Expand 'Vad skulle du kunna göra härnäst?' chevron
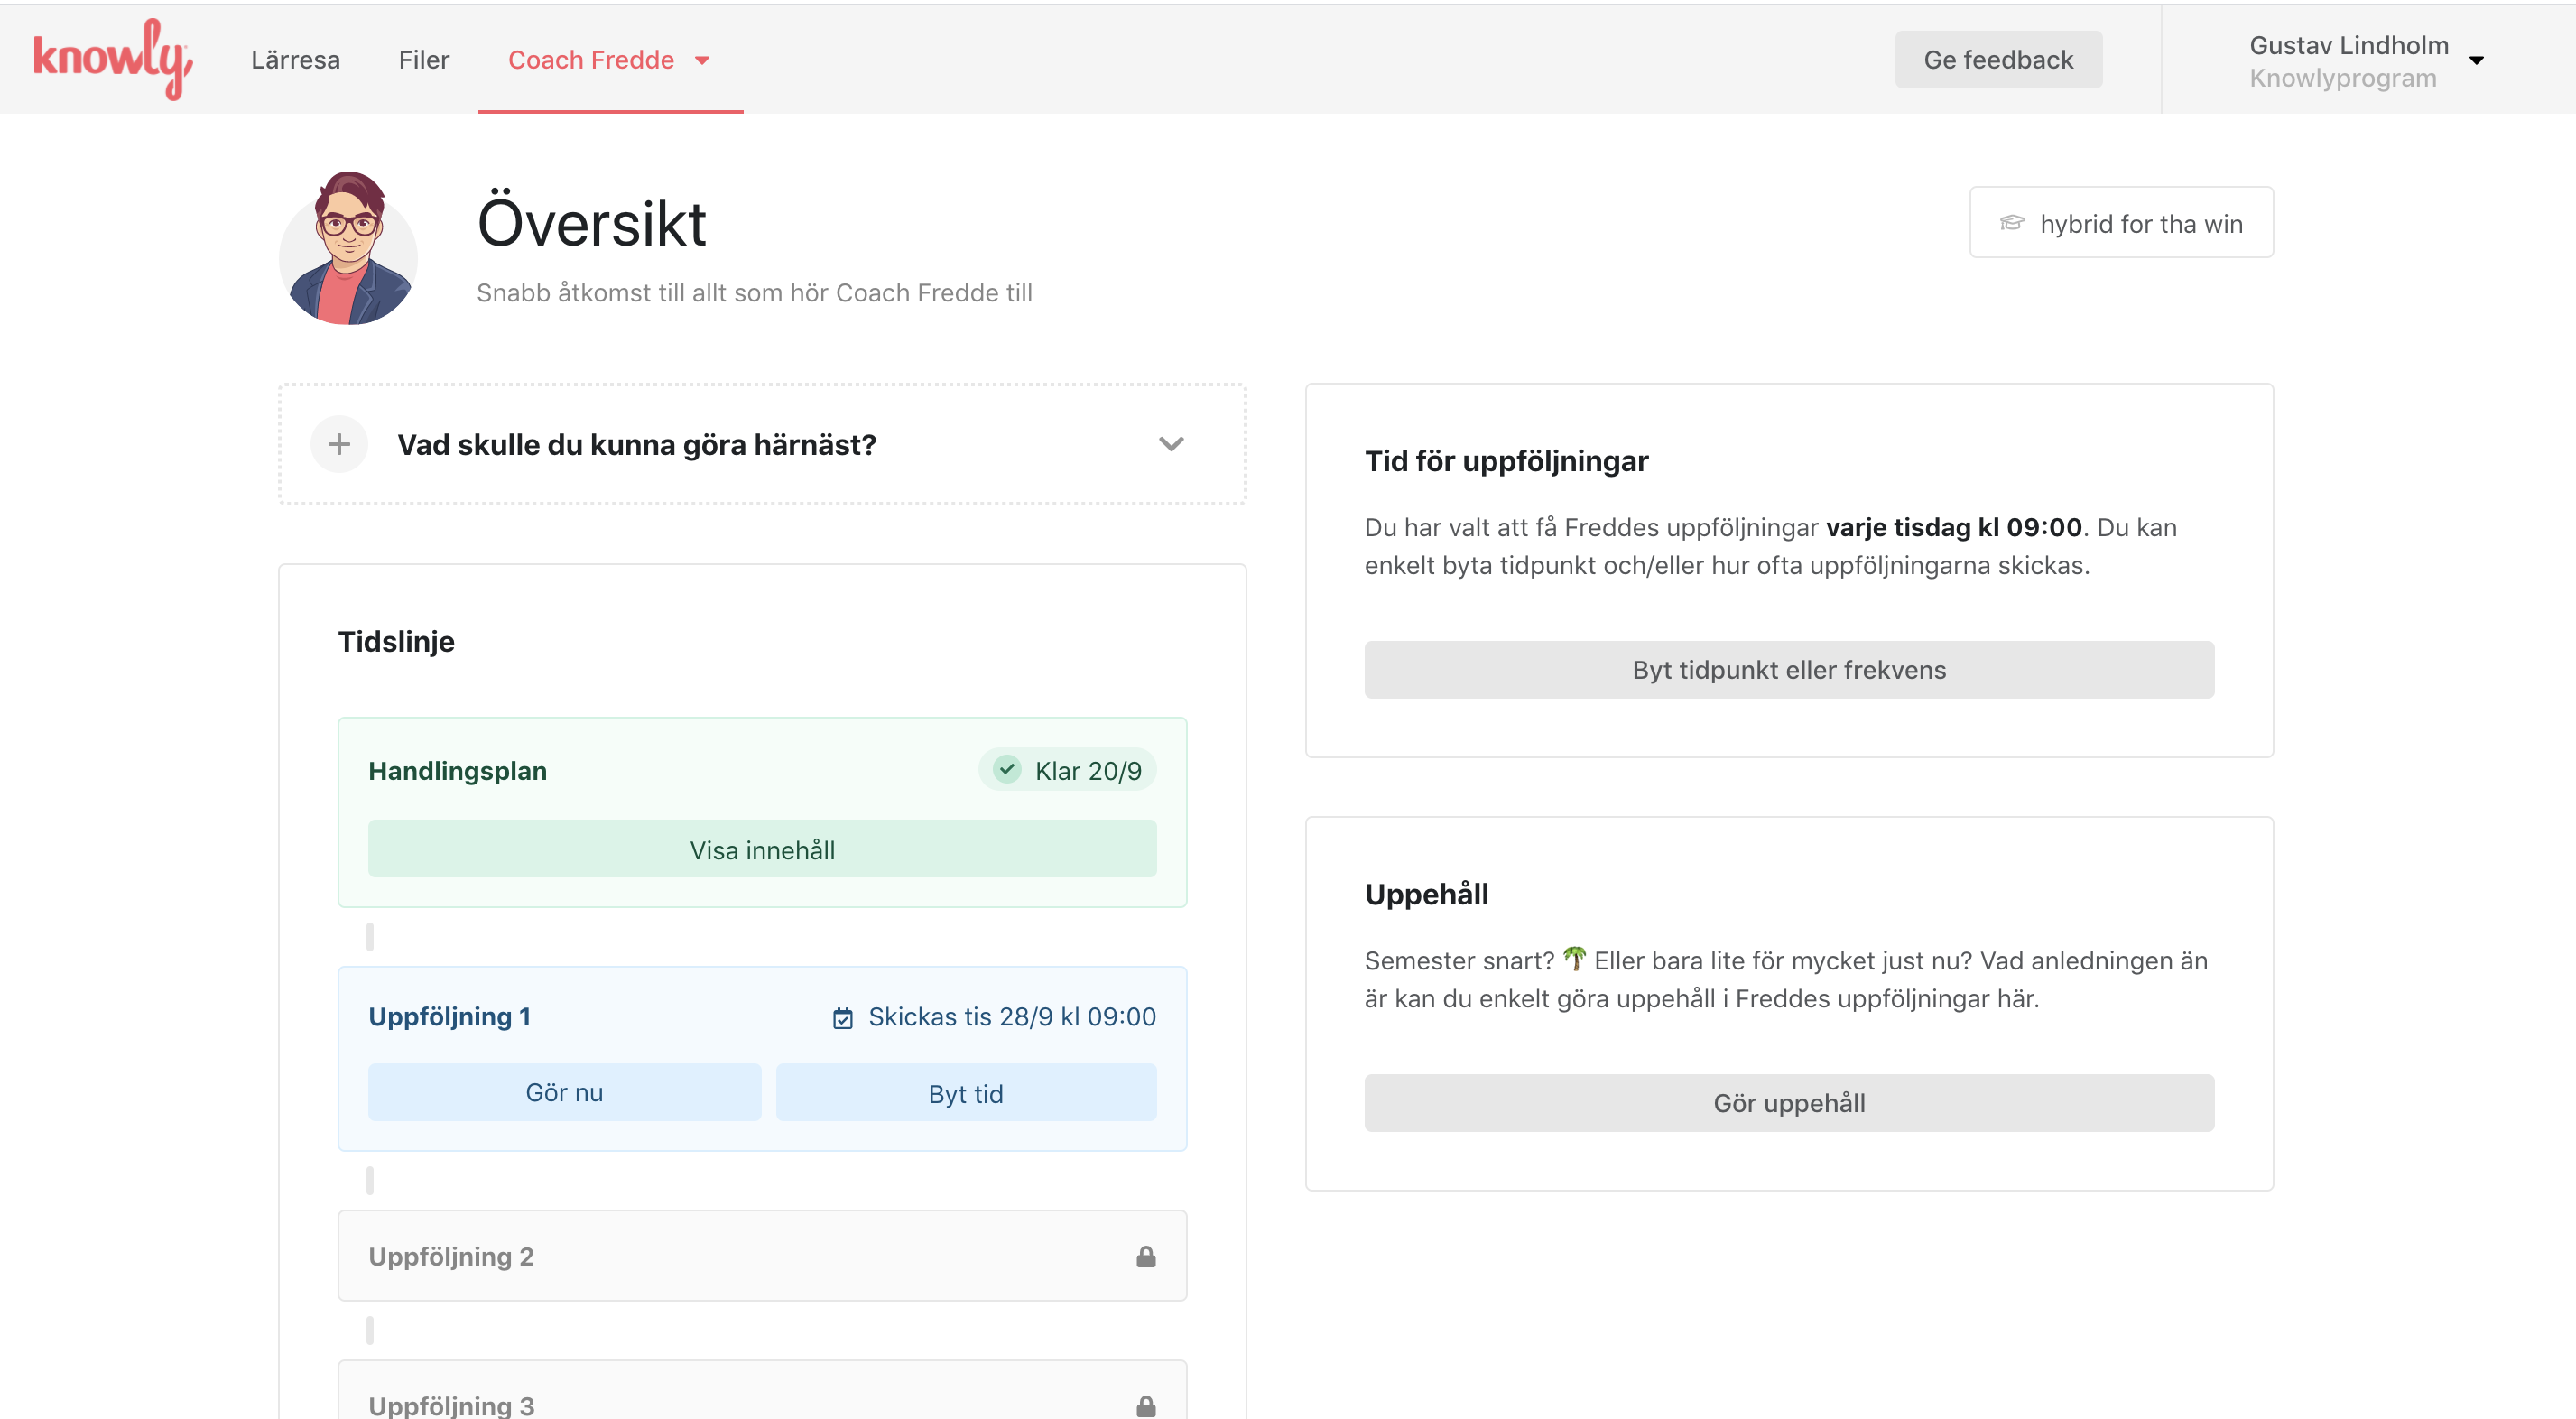Viewport: 2576px width, 1419px height. tap(1171, 444)
